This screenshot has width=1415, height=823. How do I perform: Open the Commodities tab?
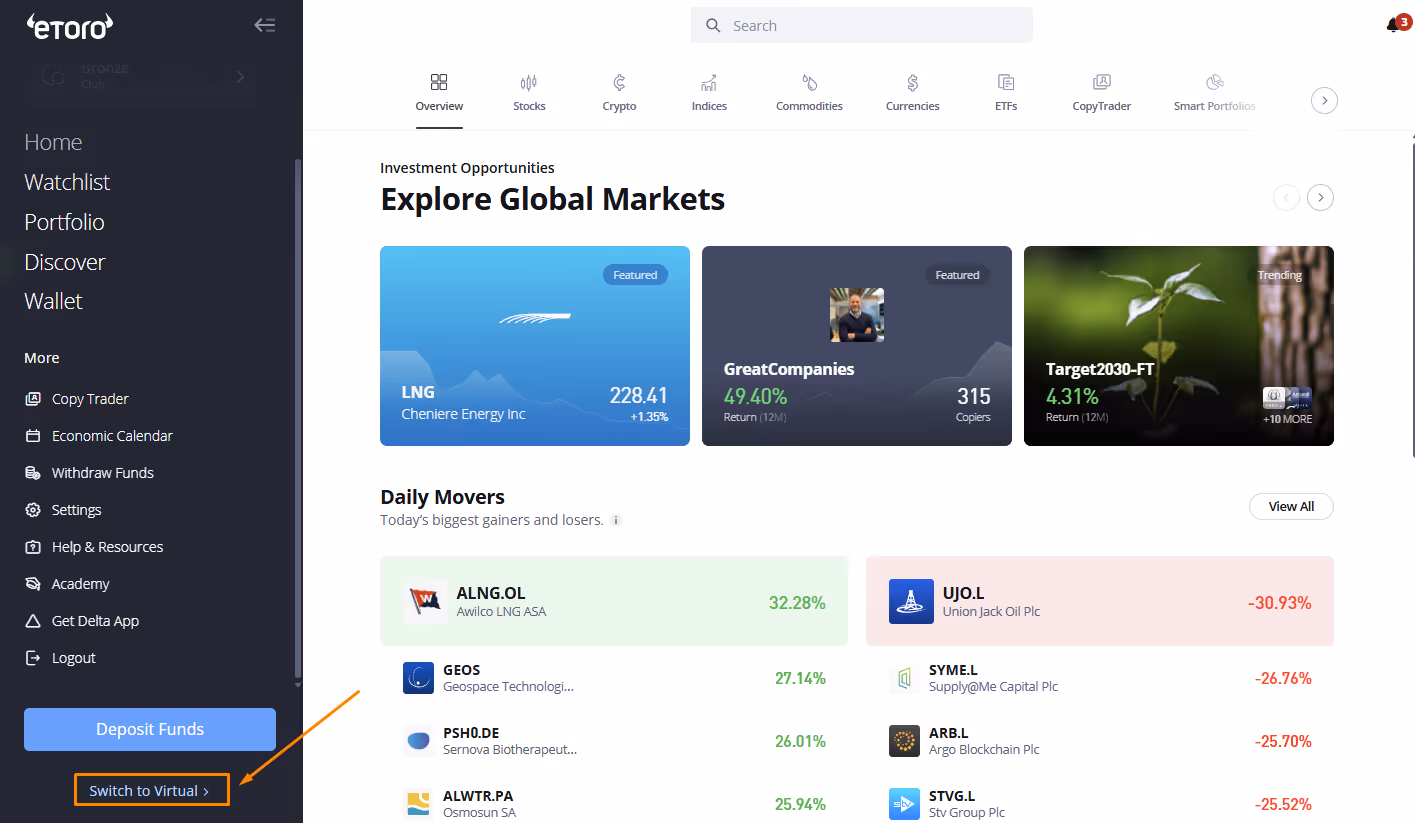[809, 93]
